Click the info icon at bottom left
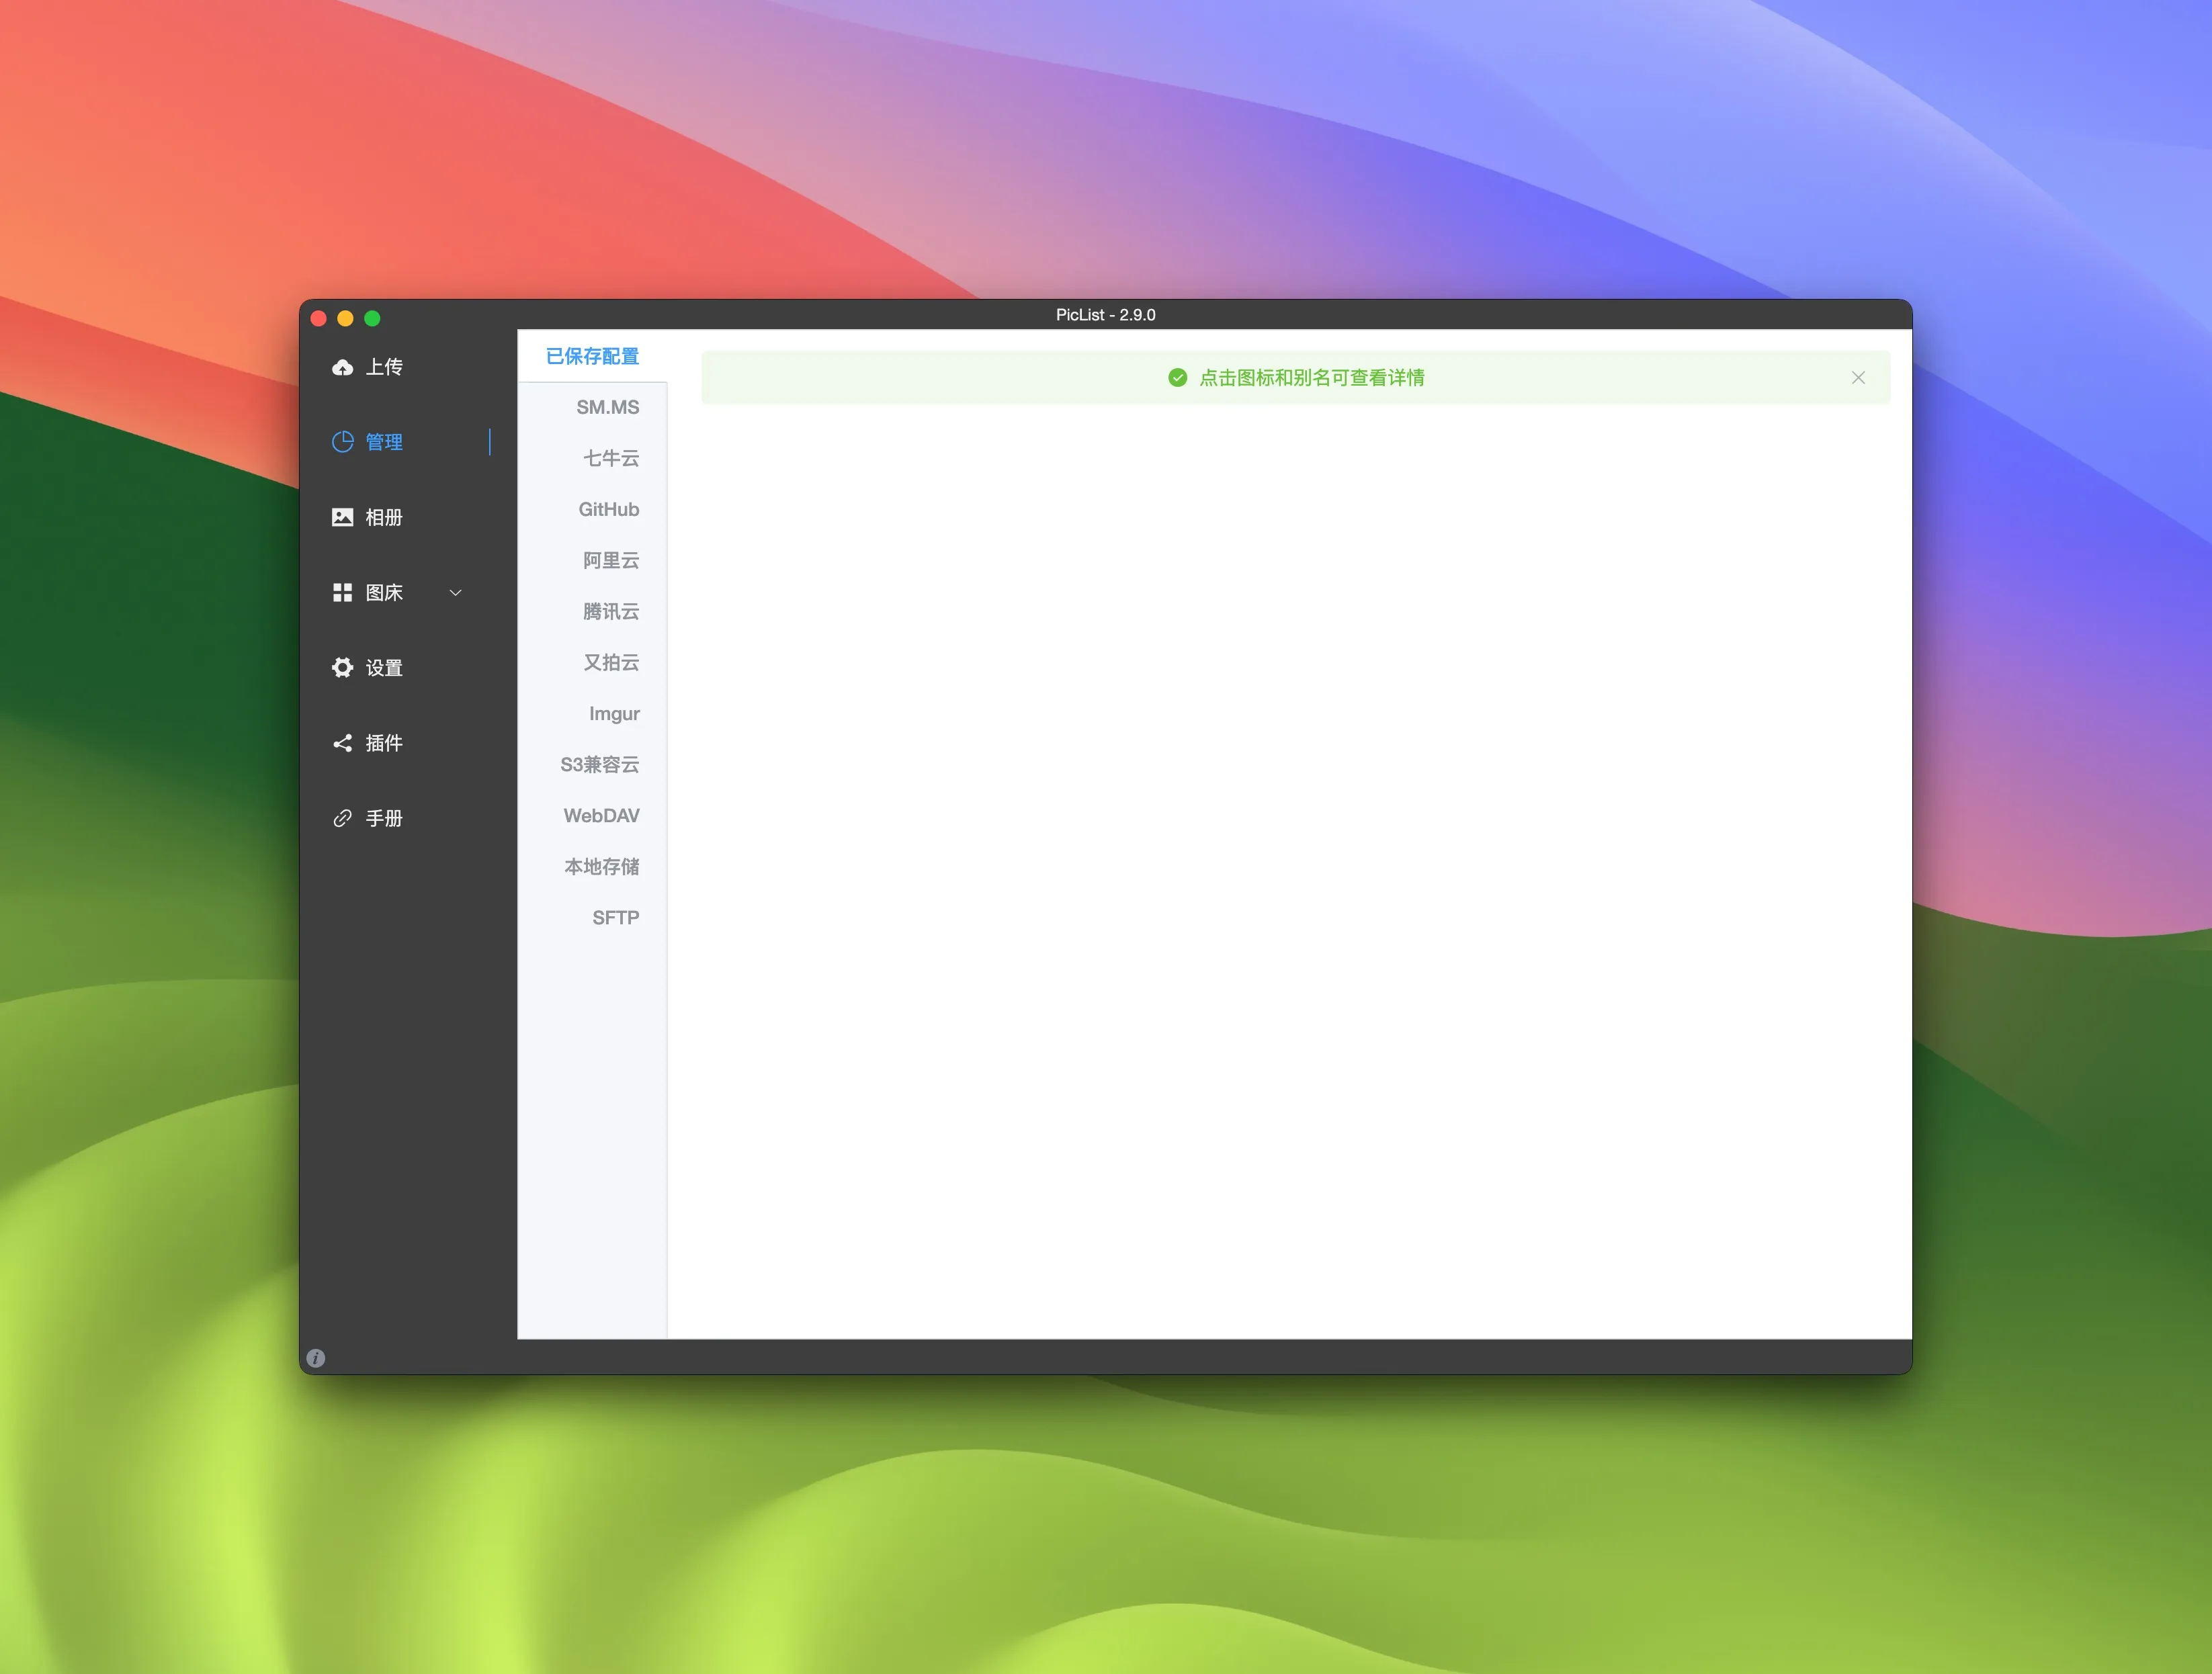 pos(315,1358)
